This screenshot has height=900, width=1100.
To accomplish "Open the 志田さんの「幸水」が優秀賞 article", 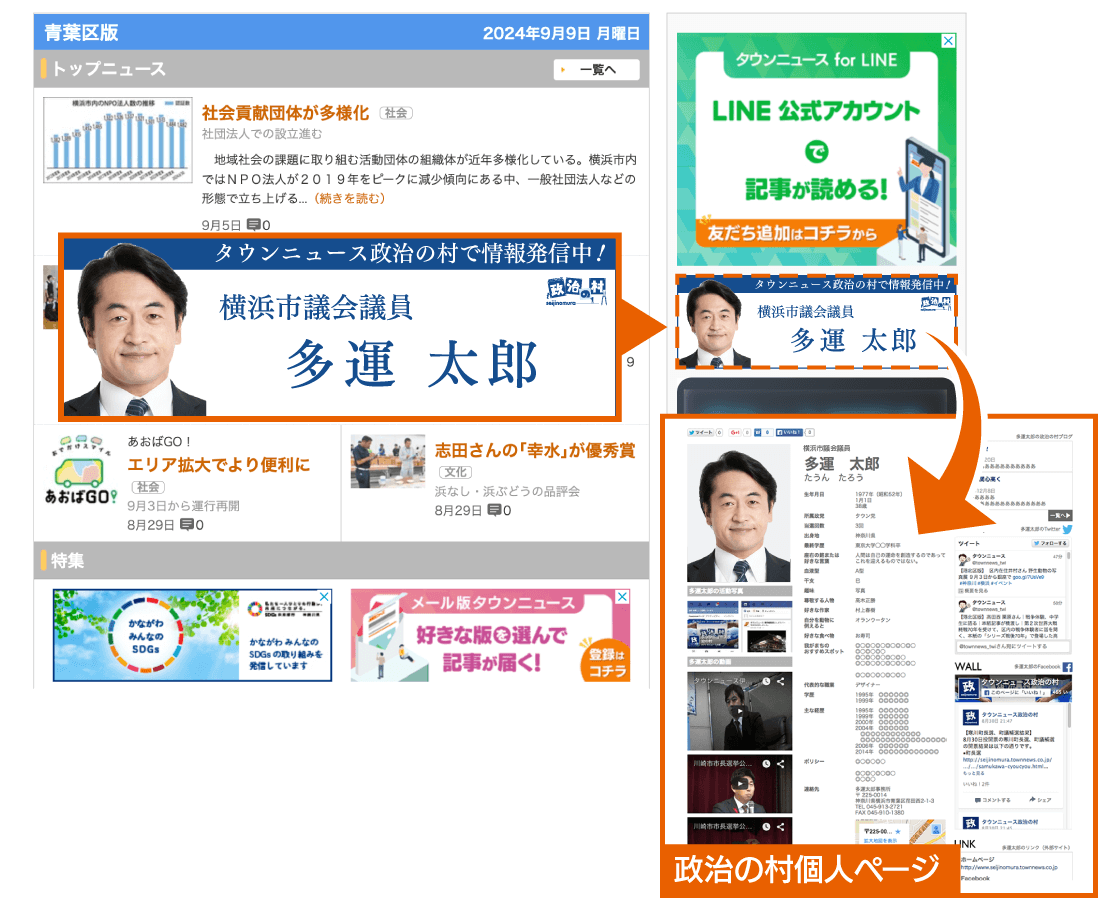I will (x=534, y=450).
